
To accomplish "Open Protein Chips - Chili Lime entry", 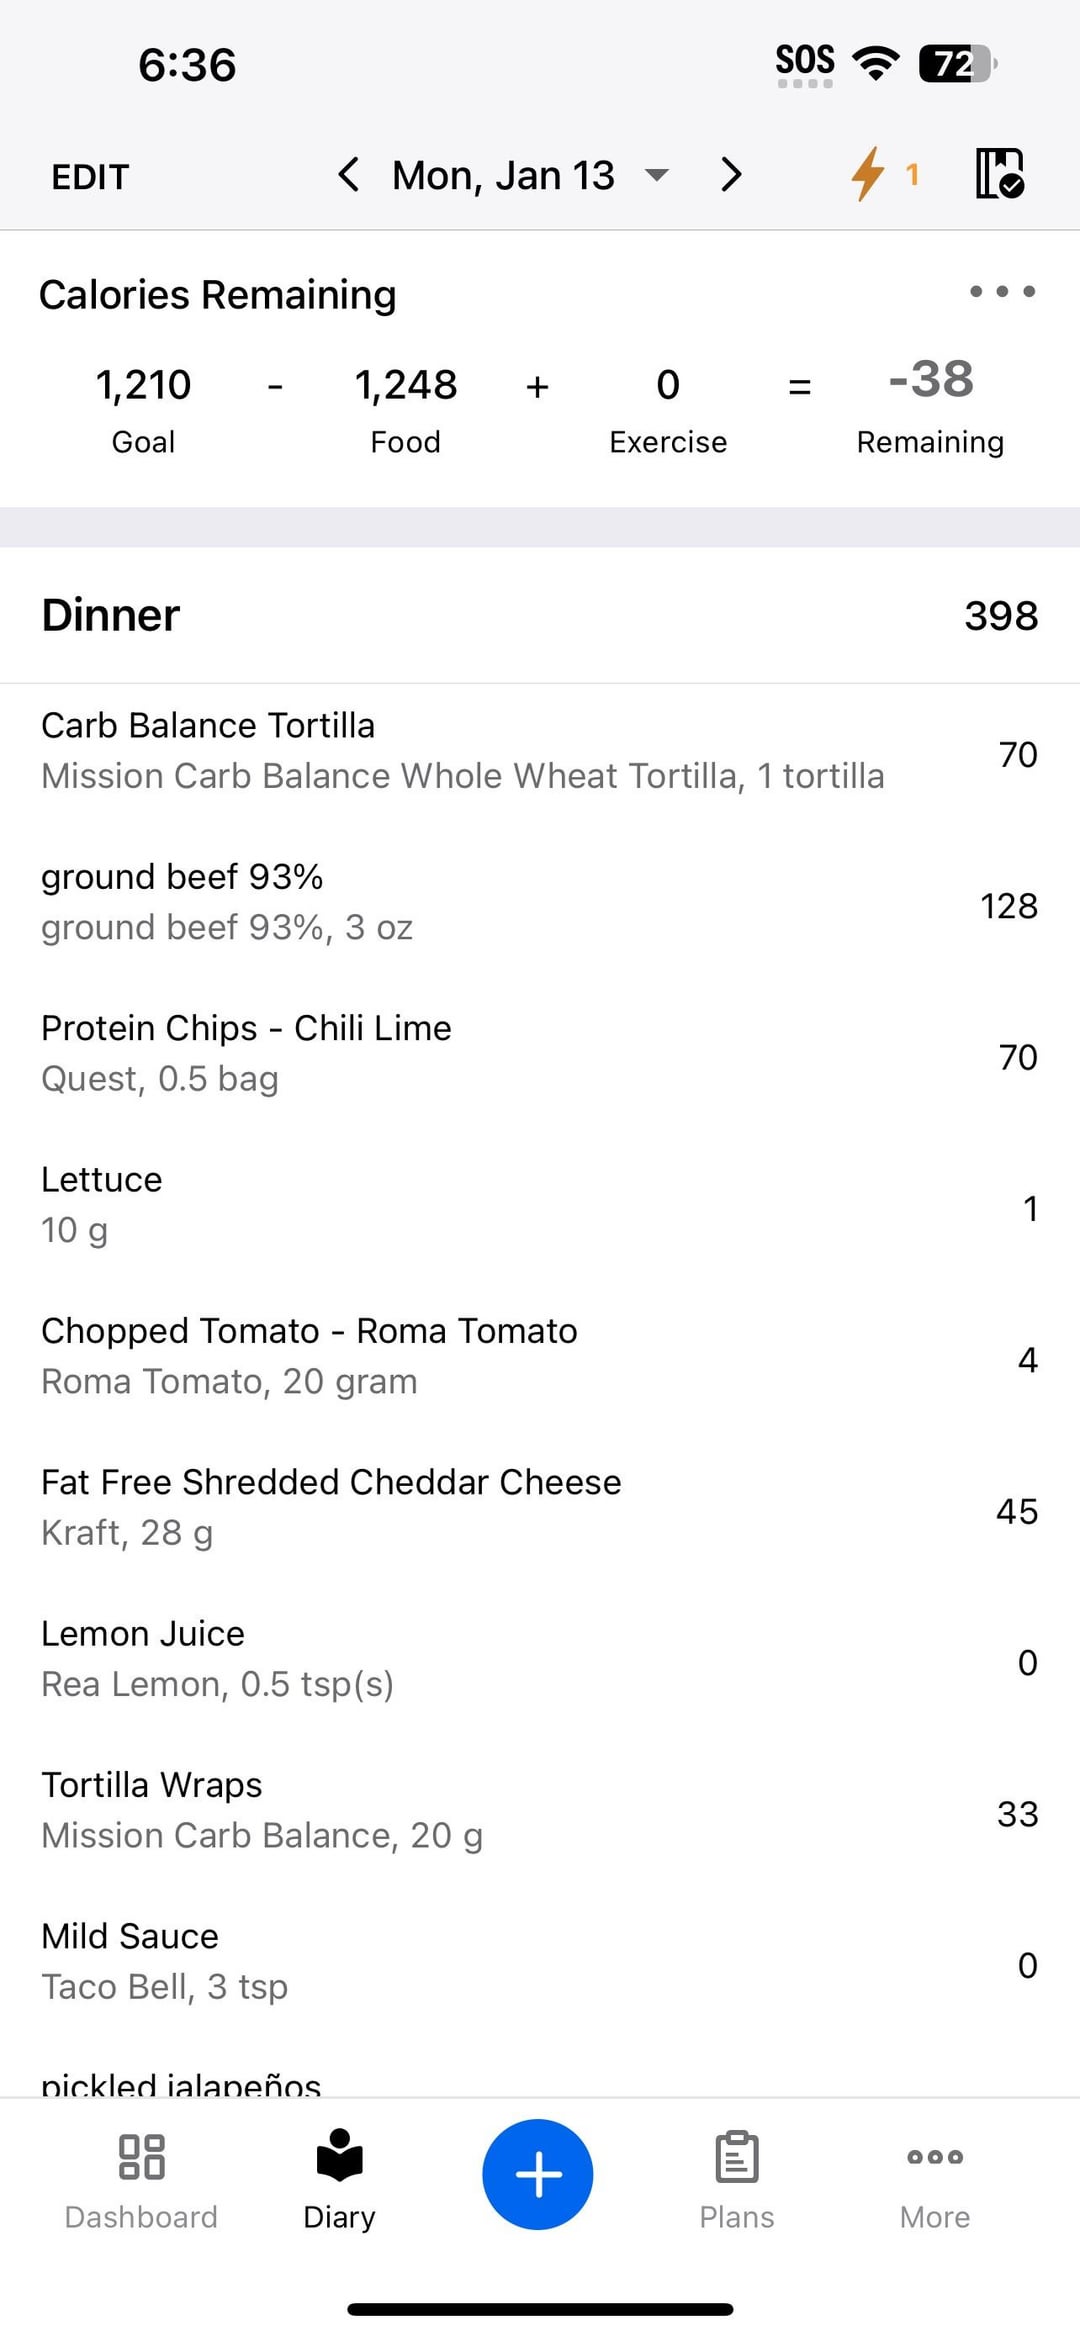I will (540, 1054).
